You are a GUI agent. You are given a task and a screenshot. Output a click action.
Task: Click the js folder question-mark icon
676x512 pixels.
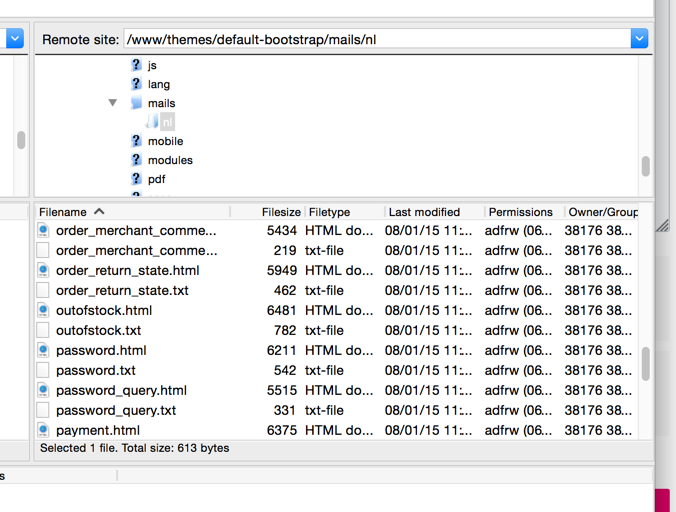click(136, 65)
